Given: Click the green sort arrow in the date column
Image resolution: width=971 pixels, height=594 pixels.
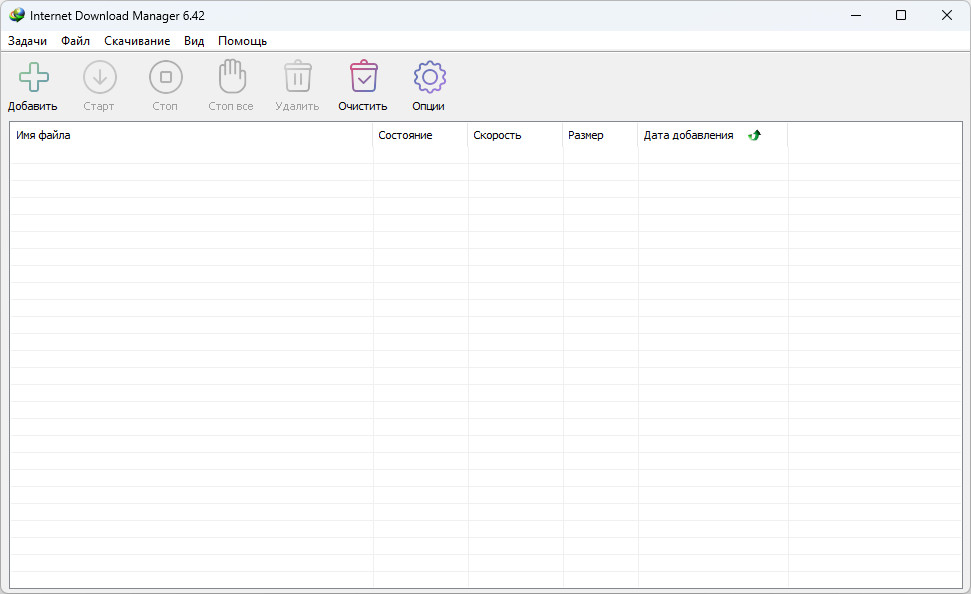Looking at the screenshot, I should tap(754, 136).
